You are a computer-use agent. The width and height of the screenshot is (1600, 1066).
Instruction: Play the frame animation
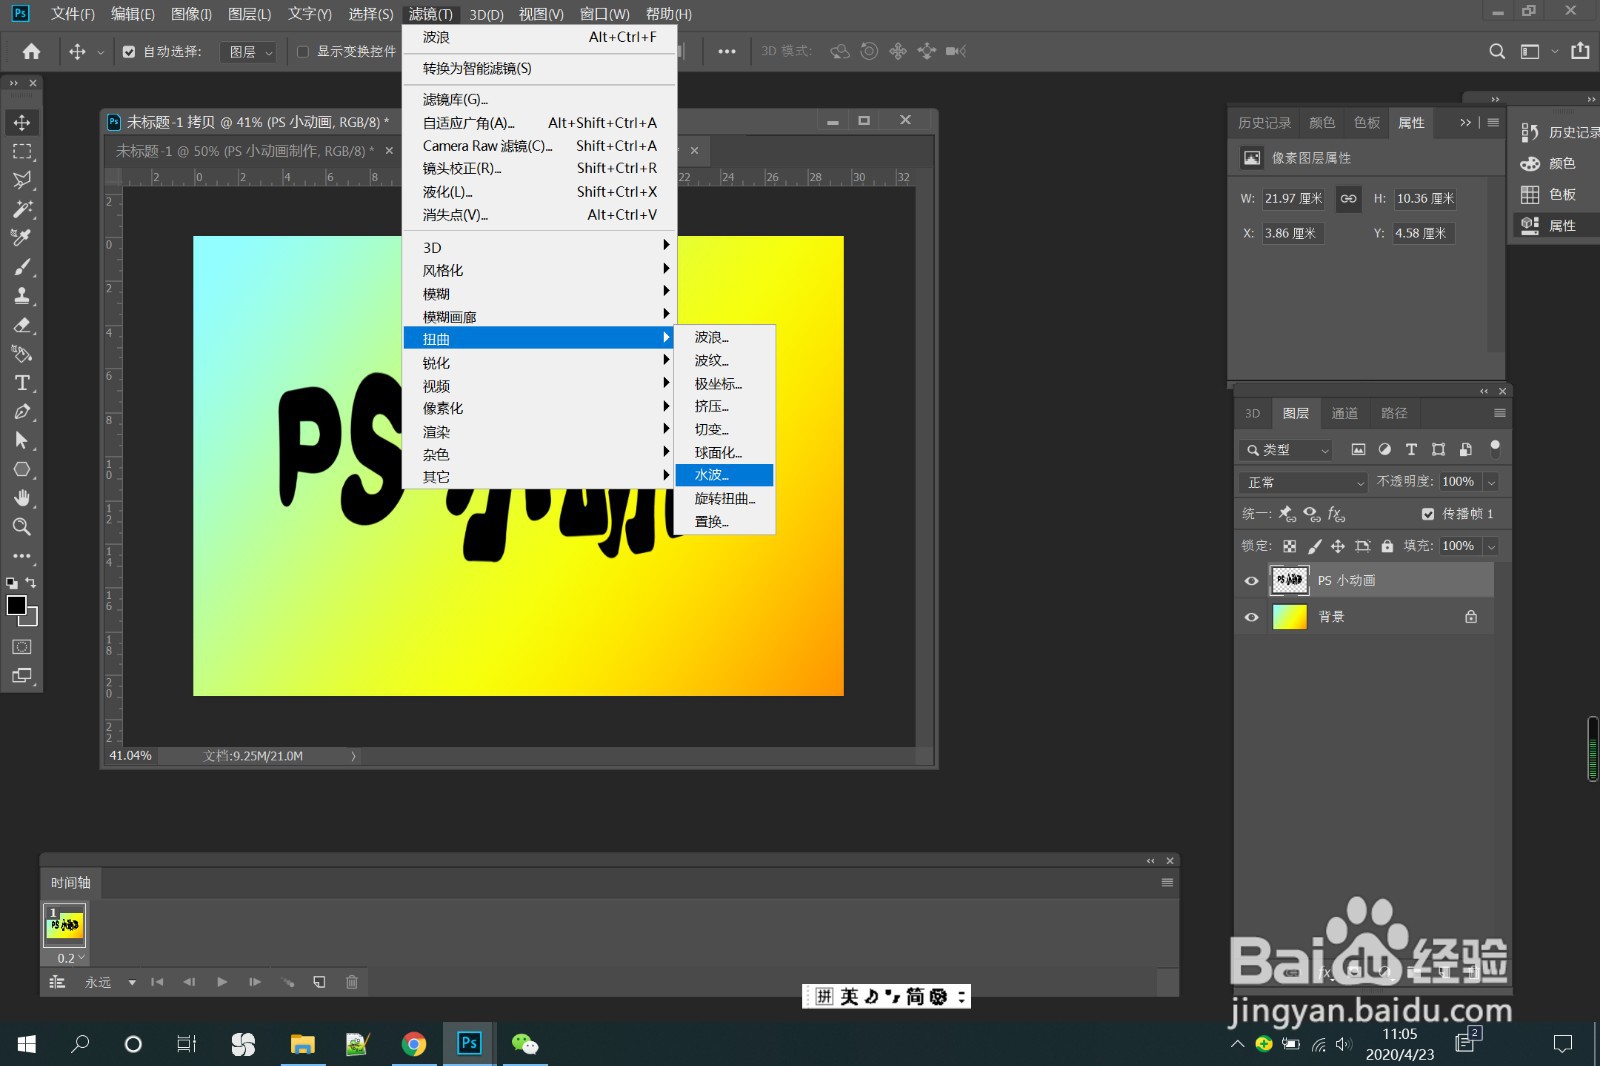point(222,982)
